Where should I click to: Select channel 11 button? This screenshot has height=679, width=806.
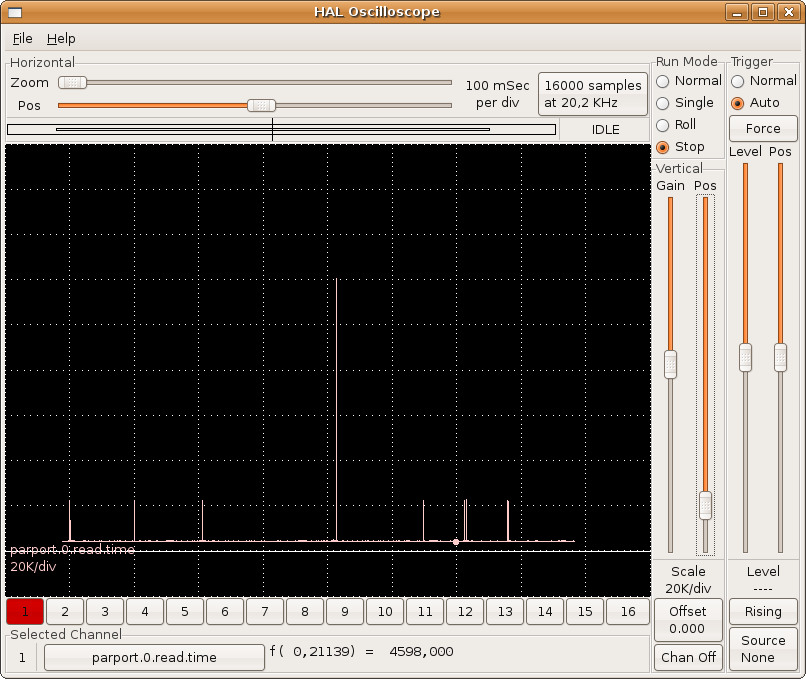[425, 612]
